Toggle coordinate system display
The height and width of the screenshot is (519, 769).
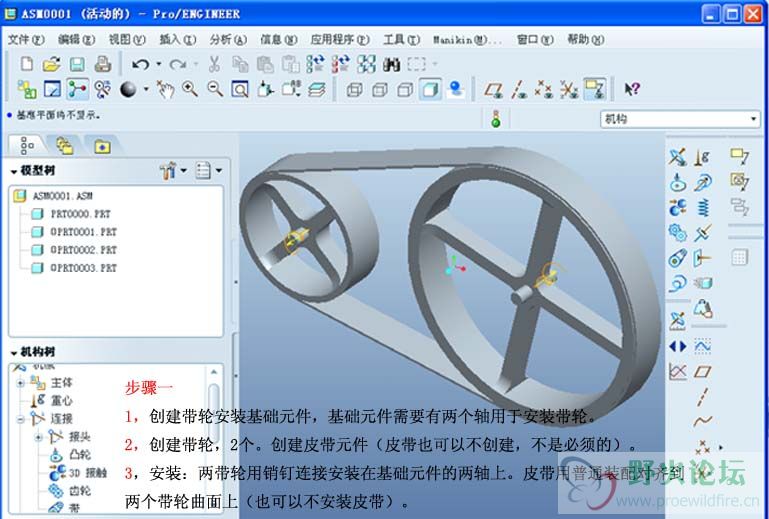(x=569, y=89)
